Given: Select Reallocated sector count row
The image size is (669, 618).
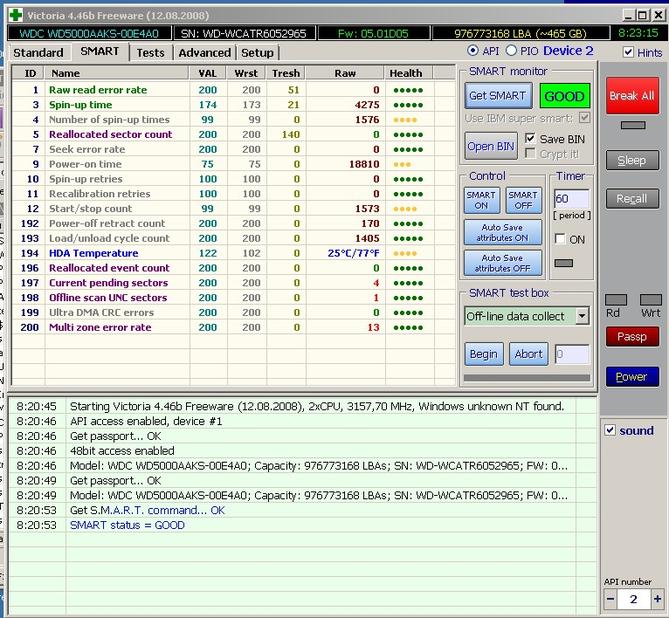Looking at the screenshot, I should [x=233, y=134].
